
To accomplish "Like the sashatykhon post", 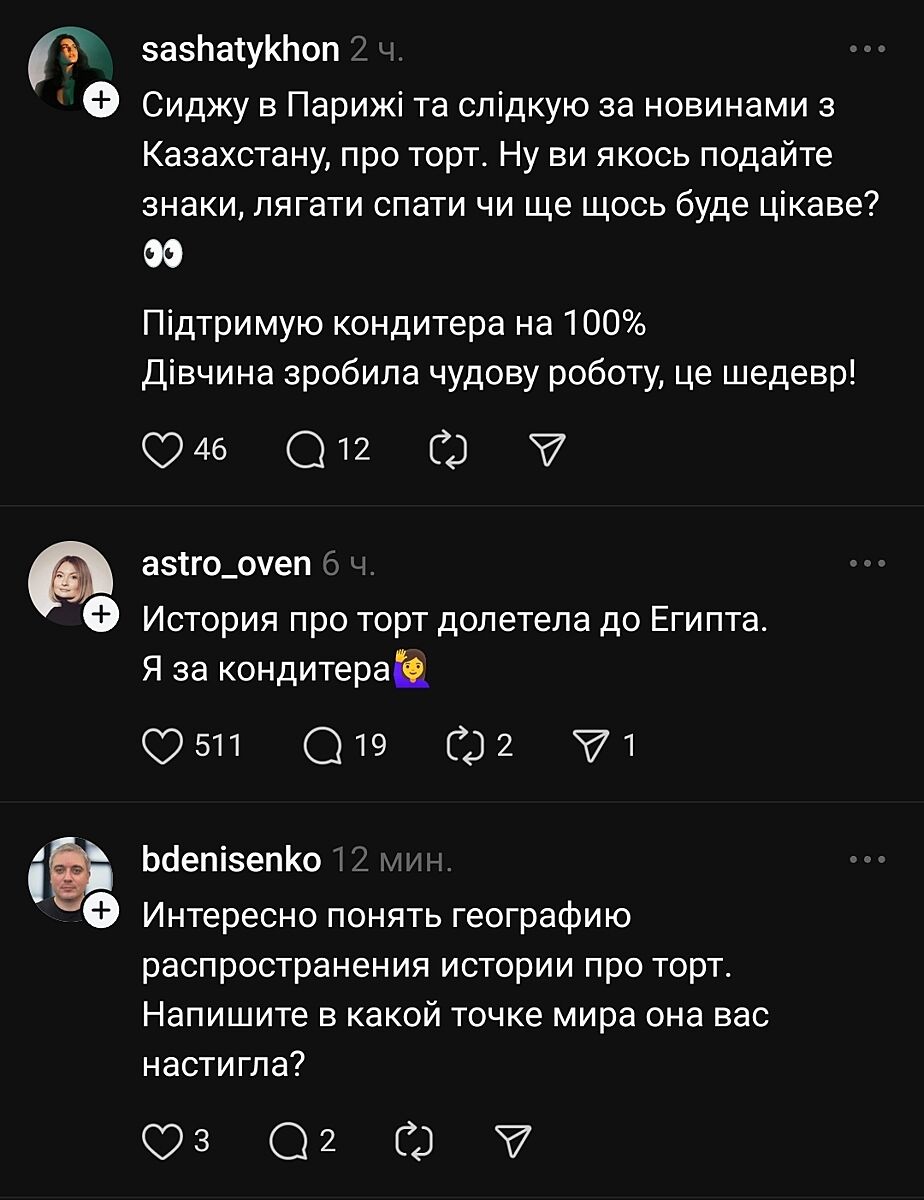I will 161,451.
